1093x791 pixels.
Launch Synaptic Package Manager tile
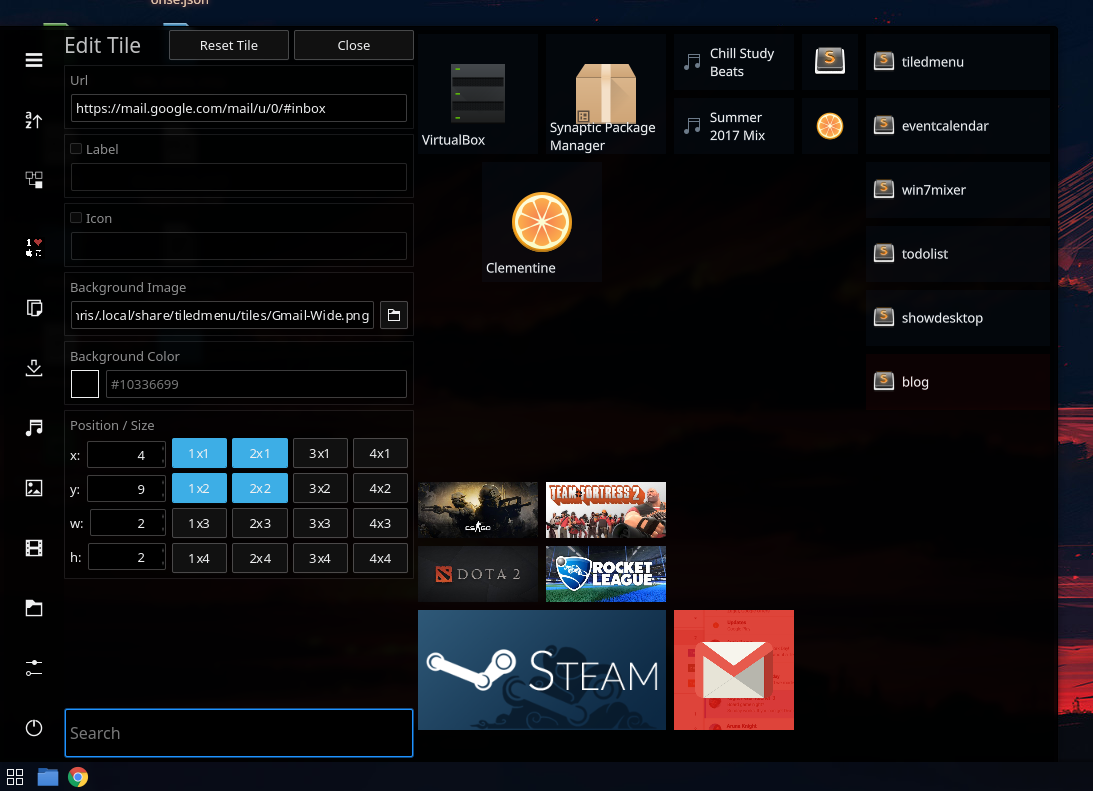[606, 94]
